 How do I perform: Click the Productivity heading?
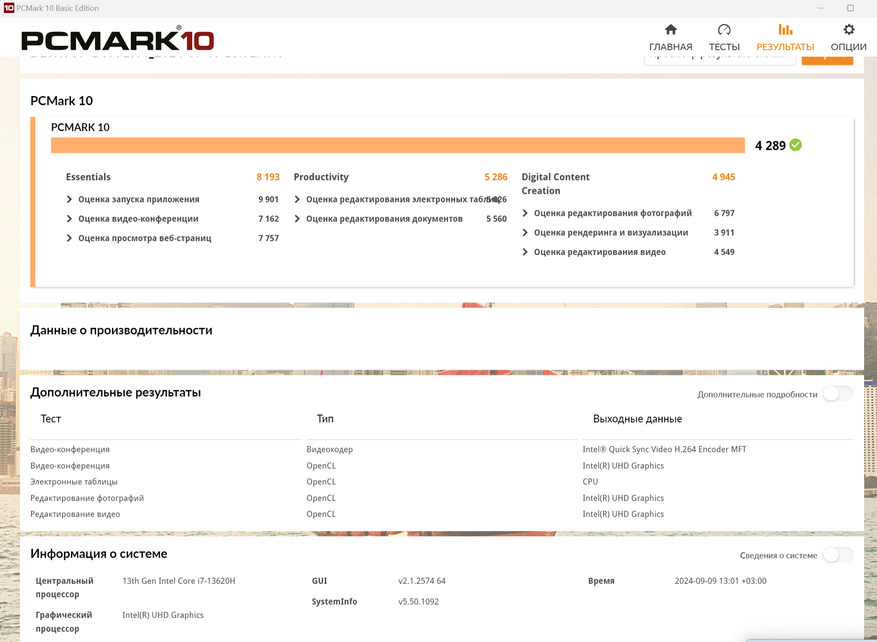click(321, 177)
